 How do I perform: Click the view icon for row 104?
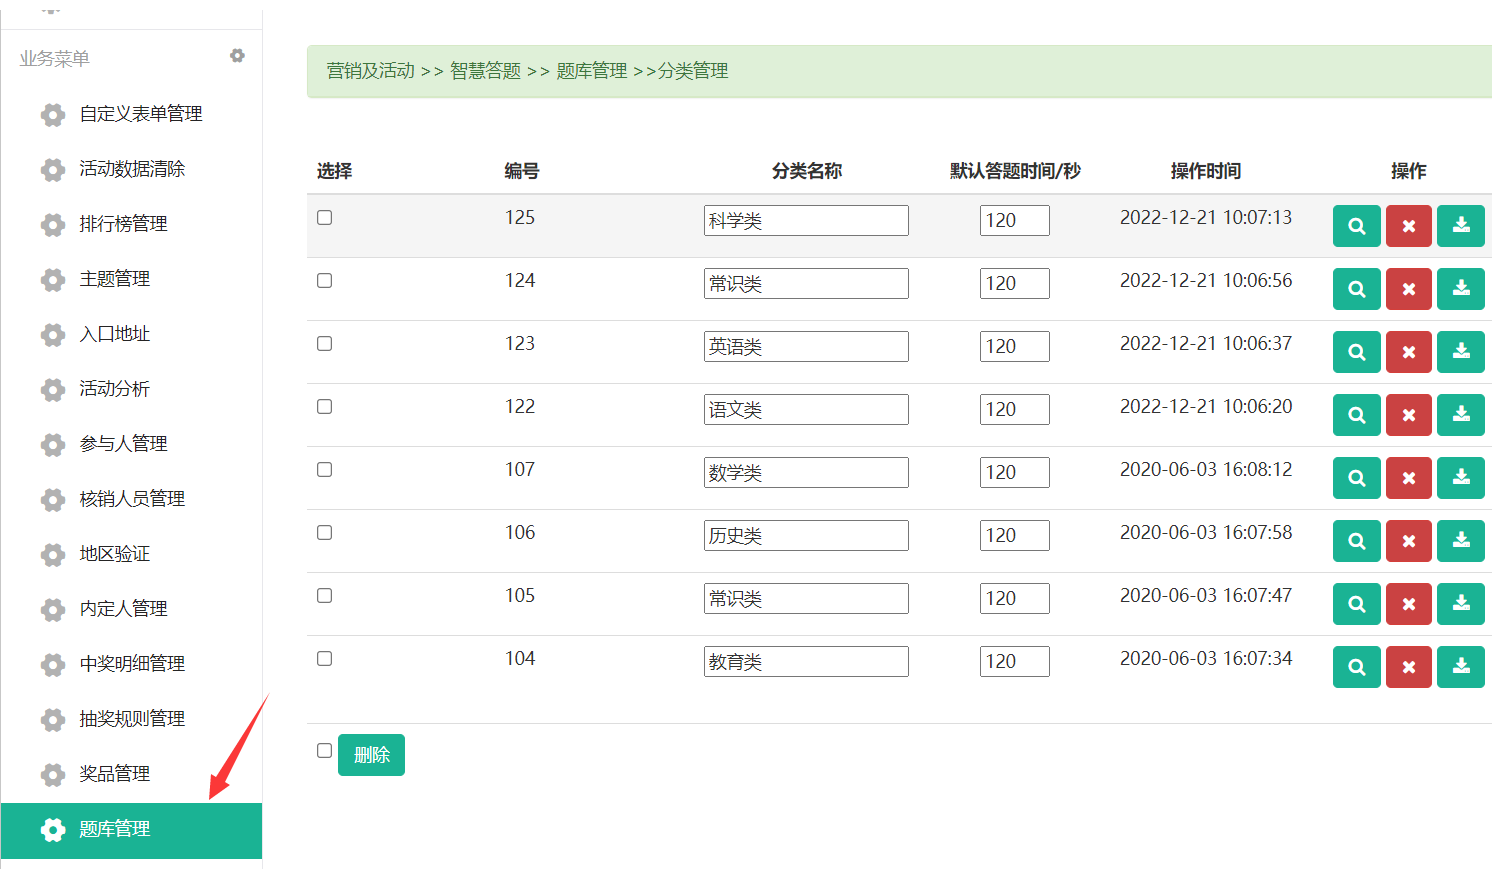coord(1356,667)
